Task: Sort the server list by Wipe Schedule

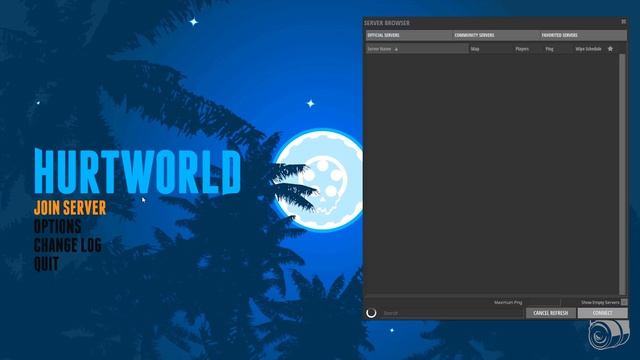Action: click(588, 49)
